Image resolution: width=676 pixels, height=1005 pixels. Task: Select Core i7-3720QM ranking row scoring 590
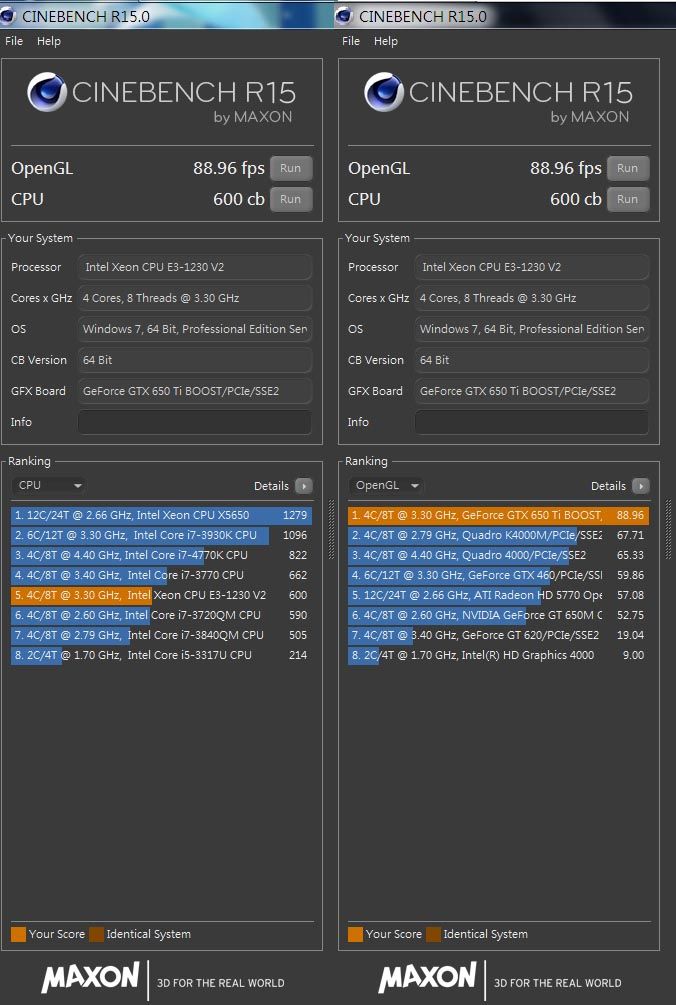click(x=161, y=615)
